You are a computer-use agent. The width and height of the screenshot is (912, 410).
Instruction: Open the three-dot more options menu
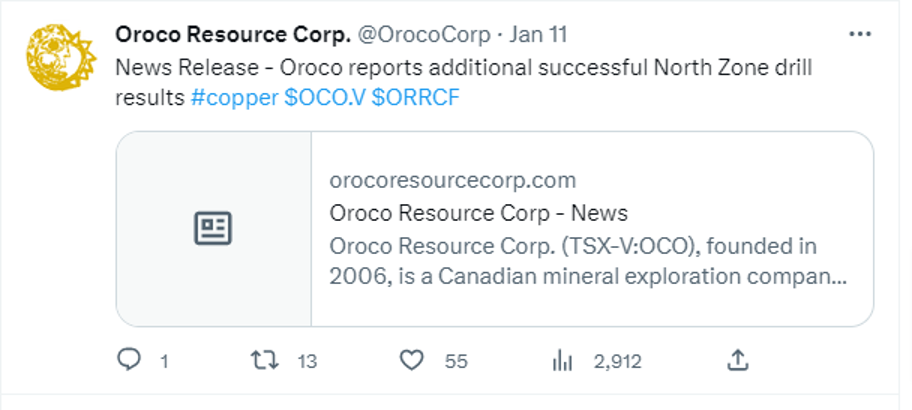pyautogui.click(x=860, y=35)
